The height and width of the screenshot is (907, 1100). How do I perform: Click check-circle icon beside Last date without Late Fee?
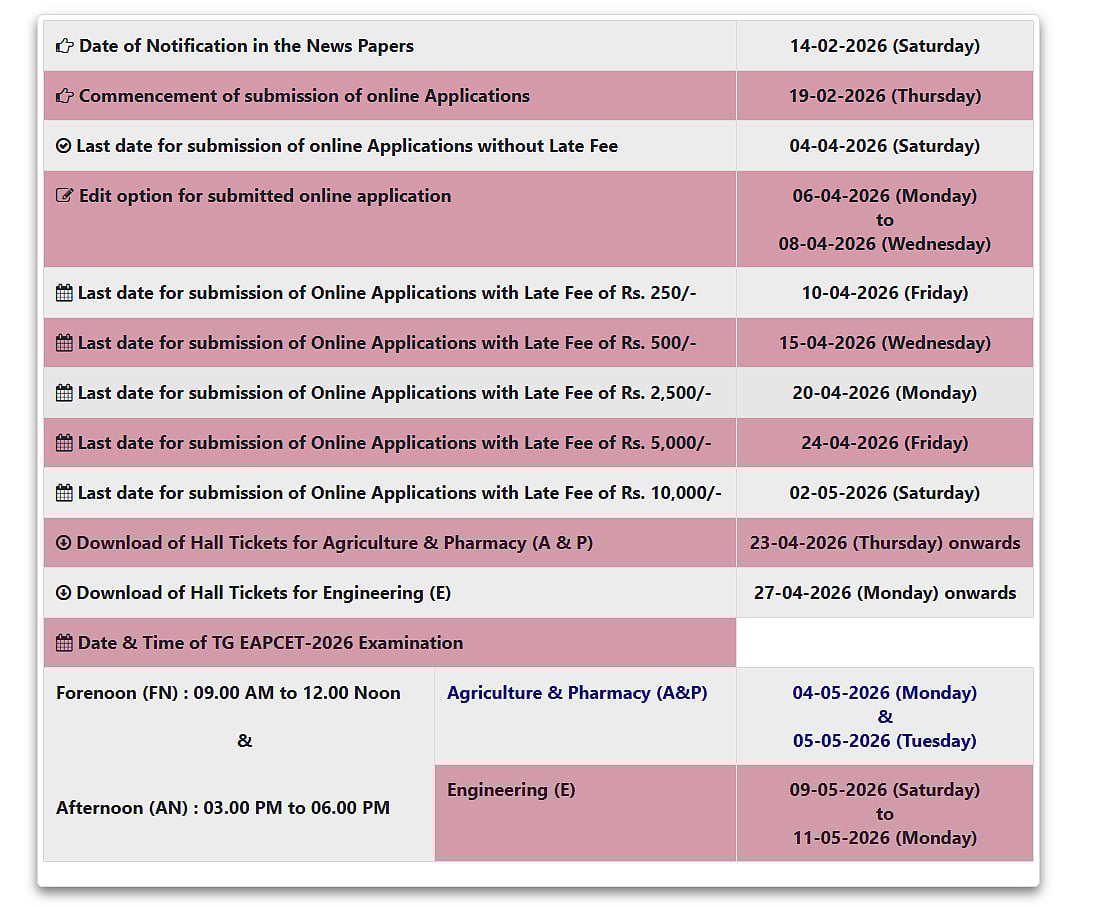pyautogui.click(x=64, y=146)
